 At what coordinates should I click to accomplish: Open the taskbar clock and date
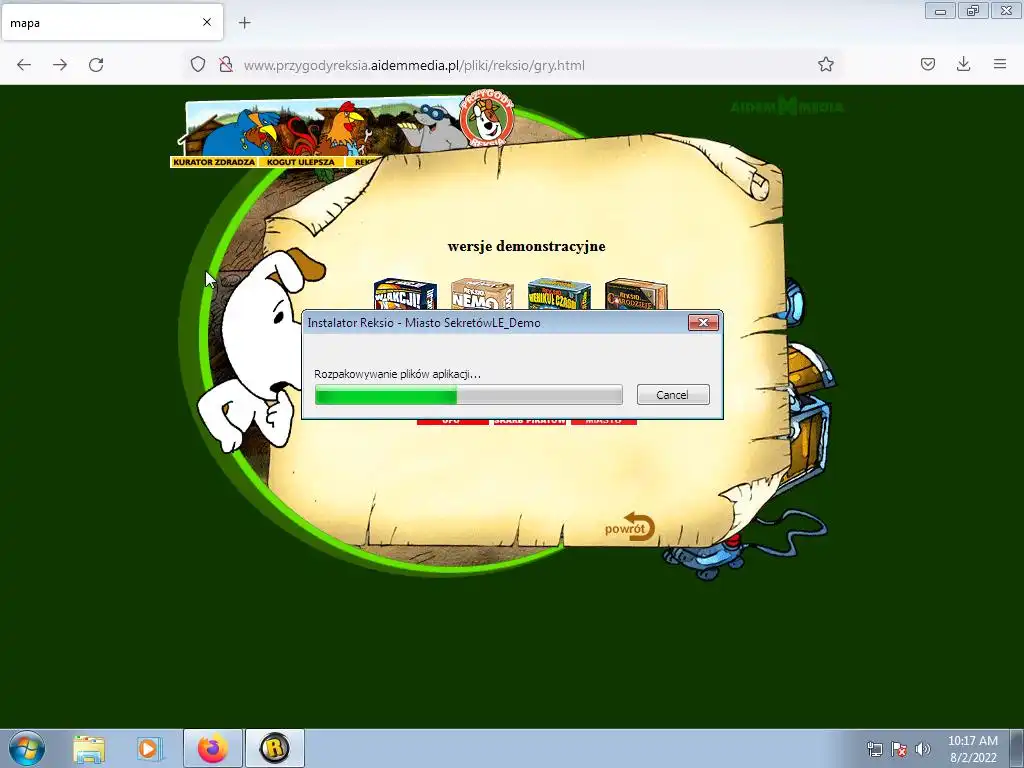(x=972, y=749)
